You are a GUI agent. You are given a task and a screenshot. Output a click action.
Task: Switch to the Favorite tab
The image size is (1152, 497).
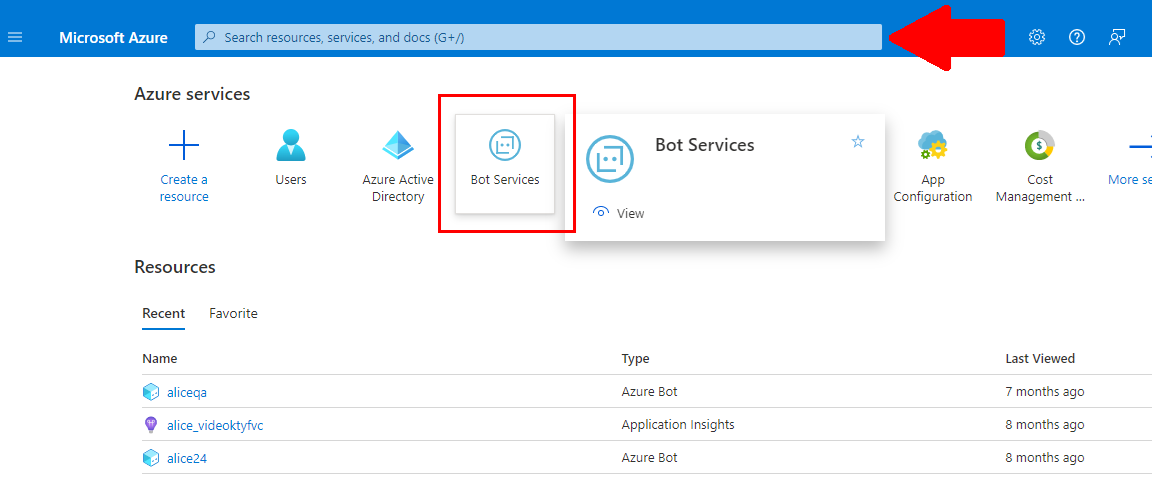234,313
